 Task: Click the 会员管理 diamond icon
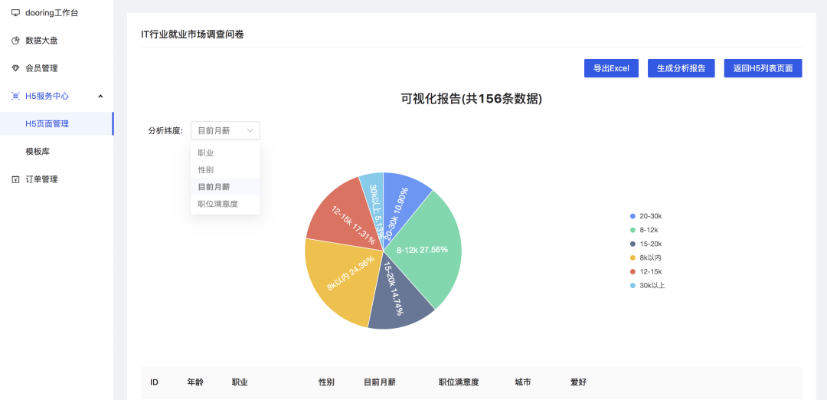click(x=15, y=68)
